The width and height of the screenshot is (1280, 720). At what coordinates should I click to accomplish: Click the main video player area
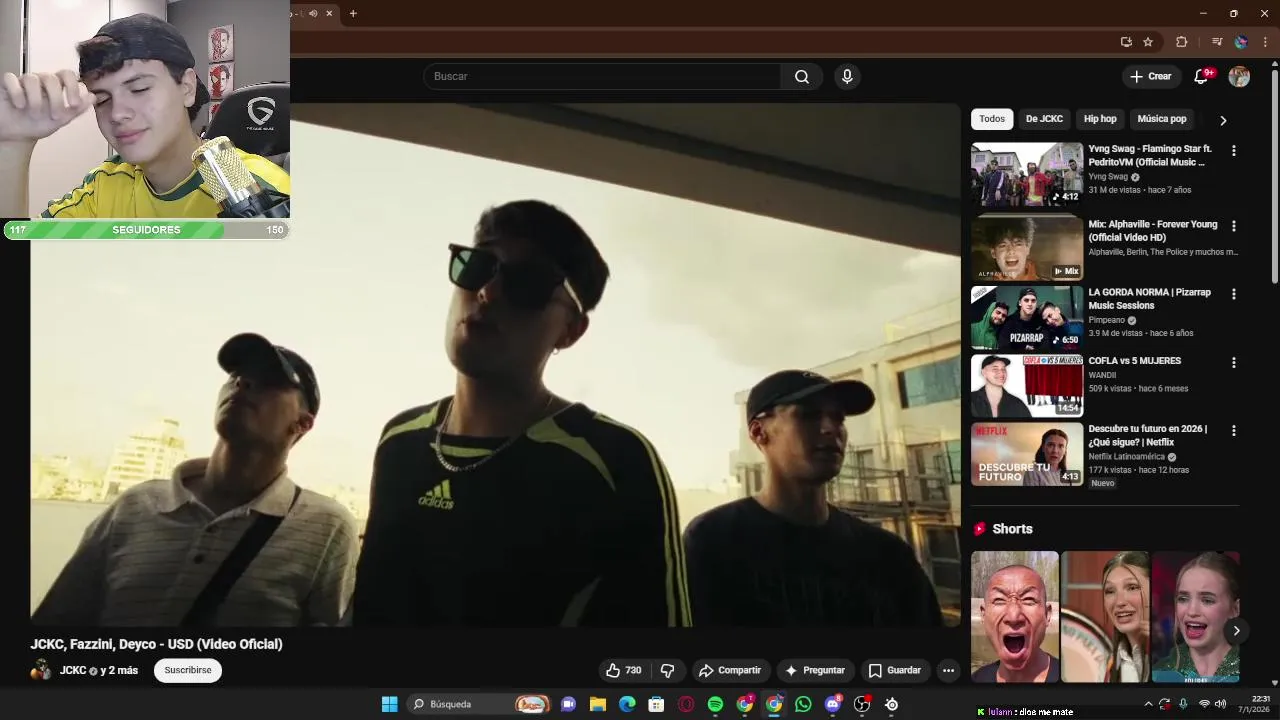pos(495,365)
